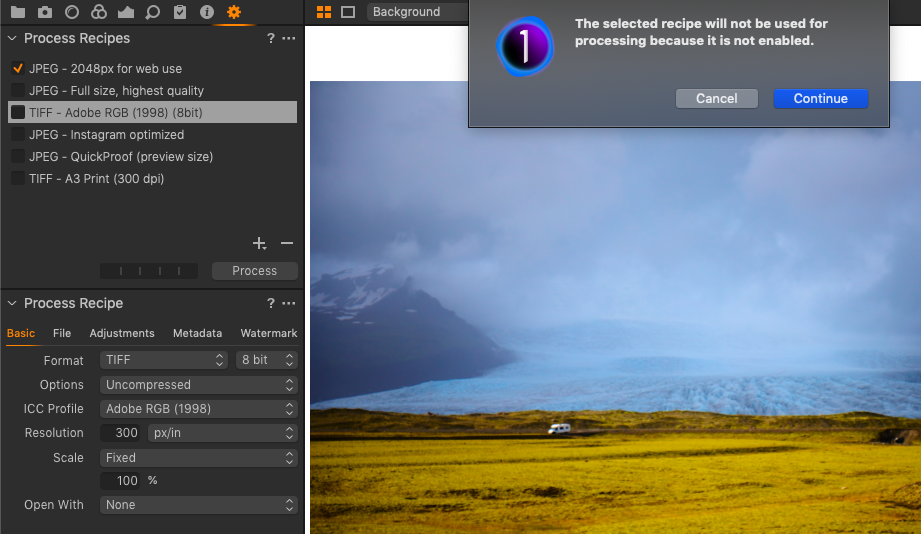Click the Resolution value field 300
921x534 pixels.
120,433
